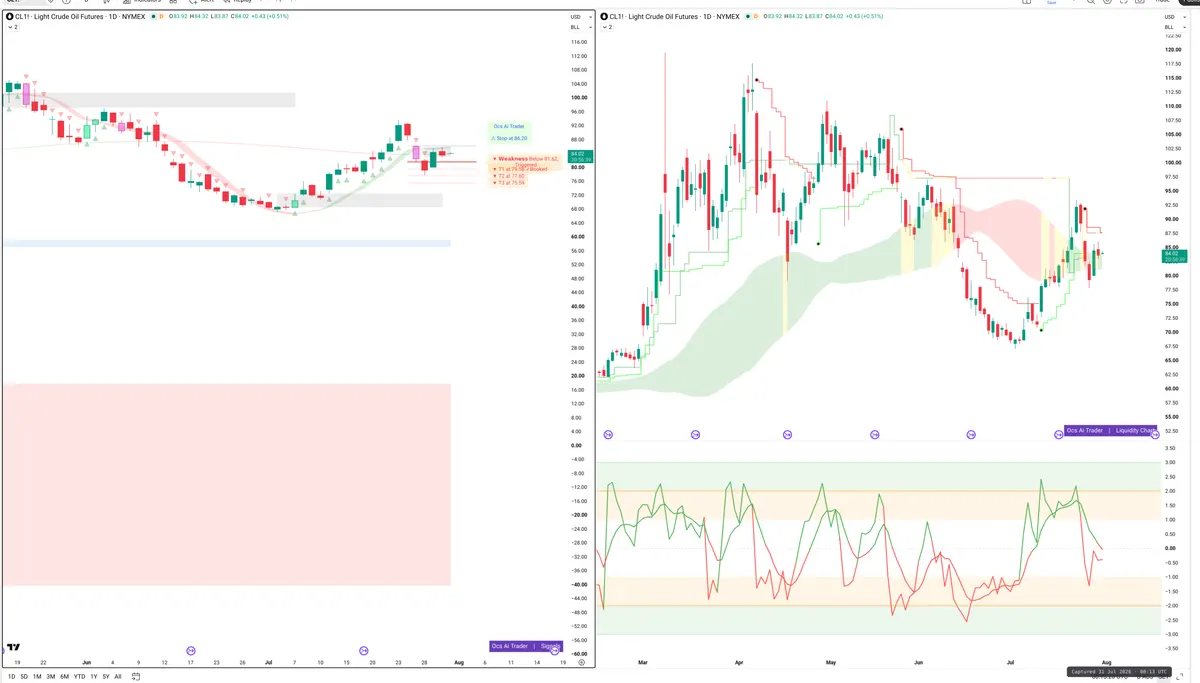Collapse indicator legend '2' in right chart

click(x=608, y=27)
